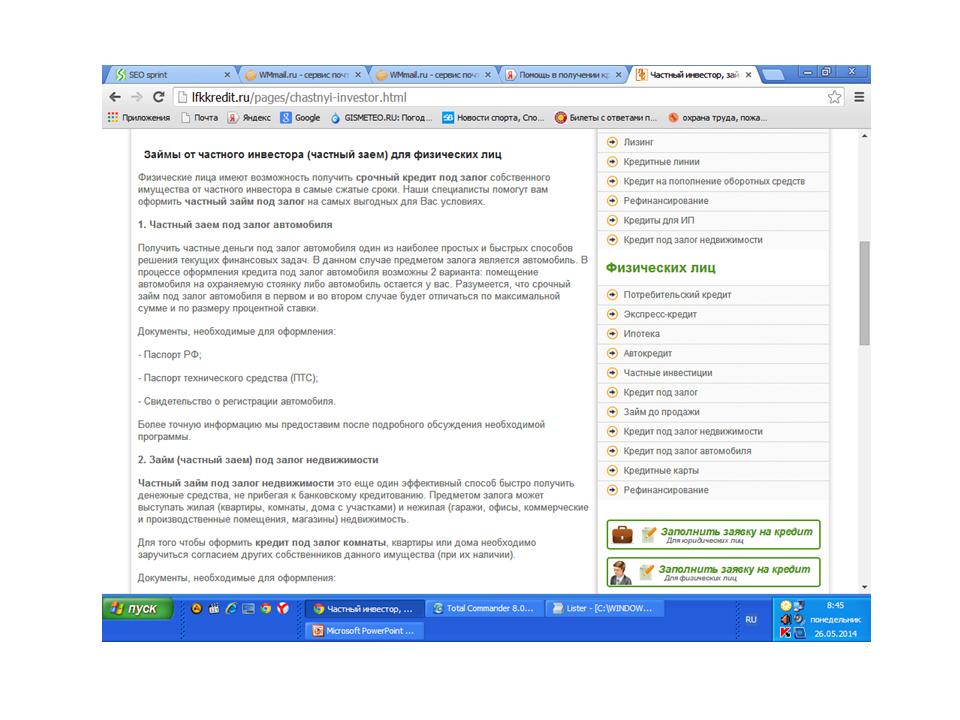This screenshot has width=960, height=720.
Task: Click the scrollbar down arrow
Action: [864, 587]
